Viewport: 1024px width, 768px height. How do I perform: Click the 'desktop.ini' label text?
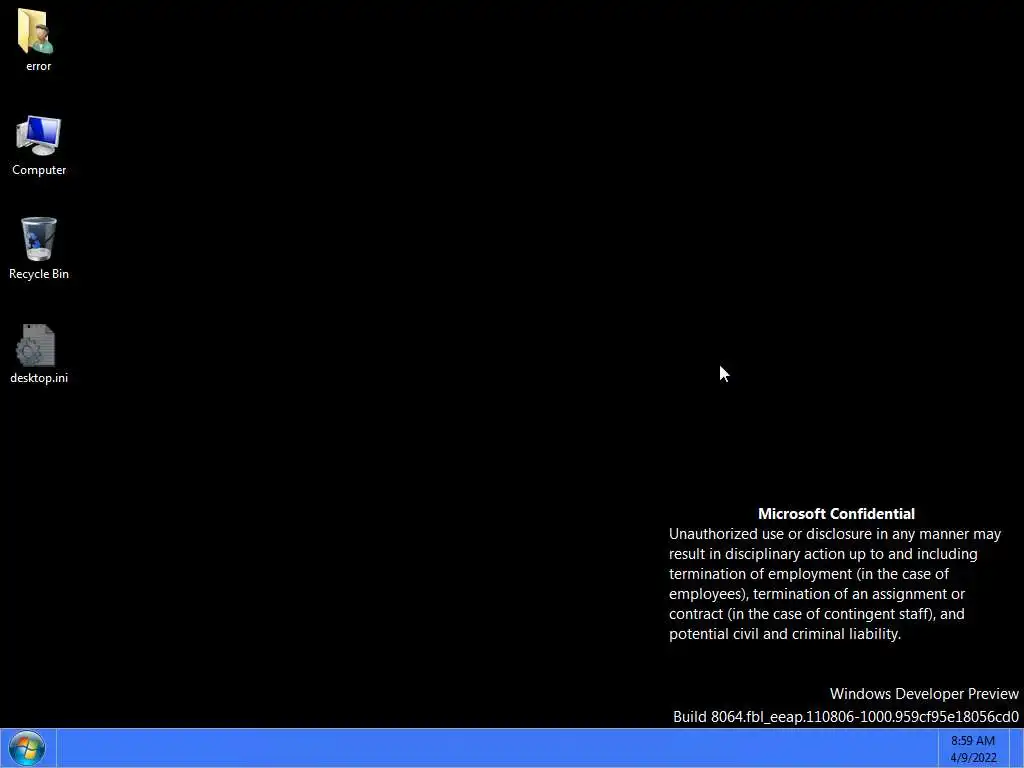click(39, 377)
